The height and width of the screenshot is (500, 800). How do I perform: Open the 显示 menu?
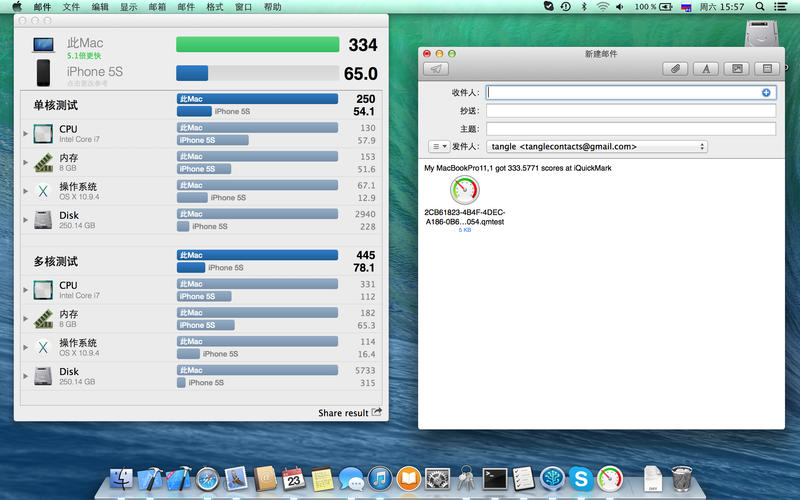pos(129,7)
